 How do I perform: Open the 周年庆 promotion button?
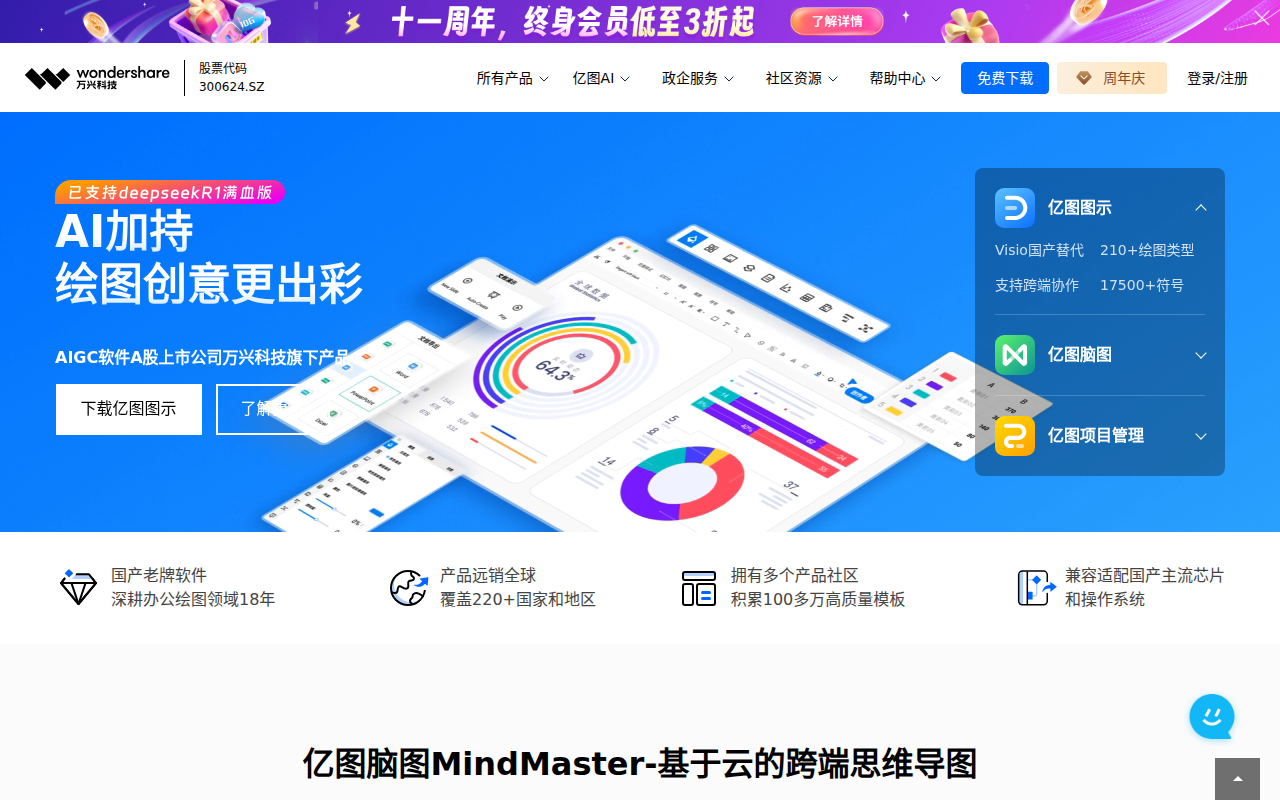pos(1112,78)
